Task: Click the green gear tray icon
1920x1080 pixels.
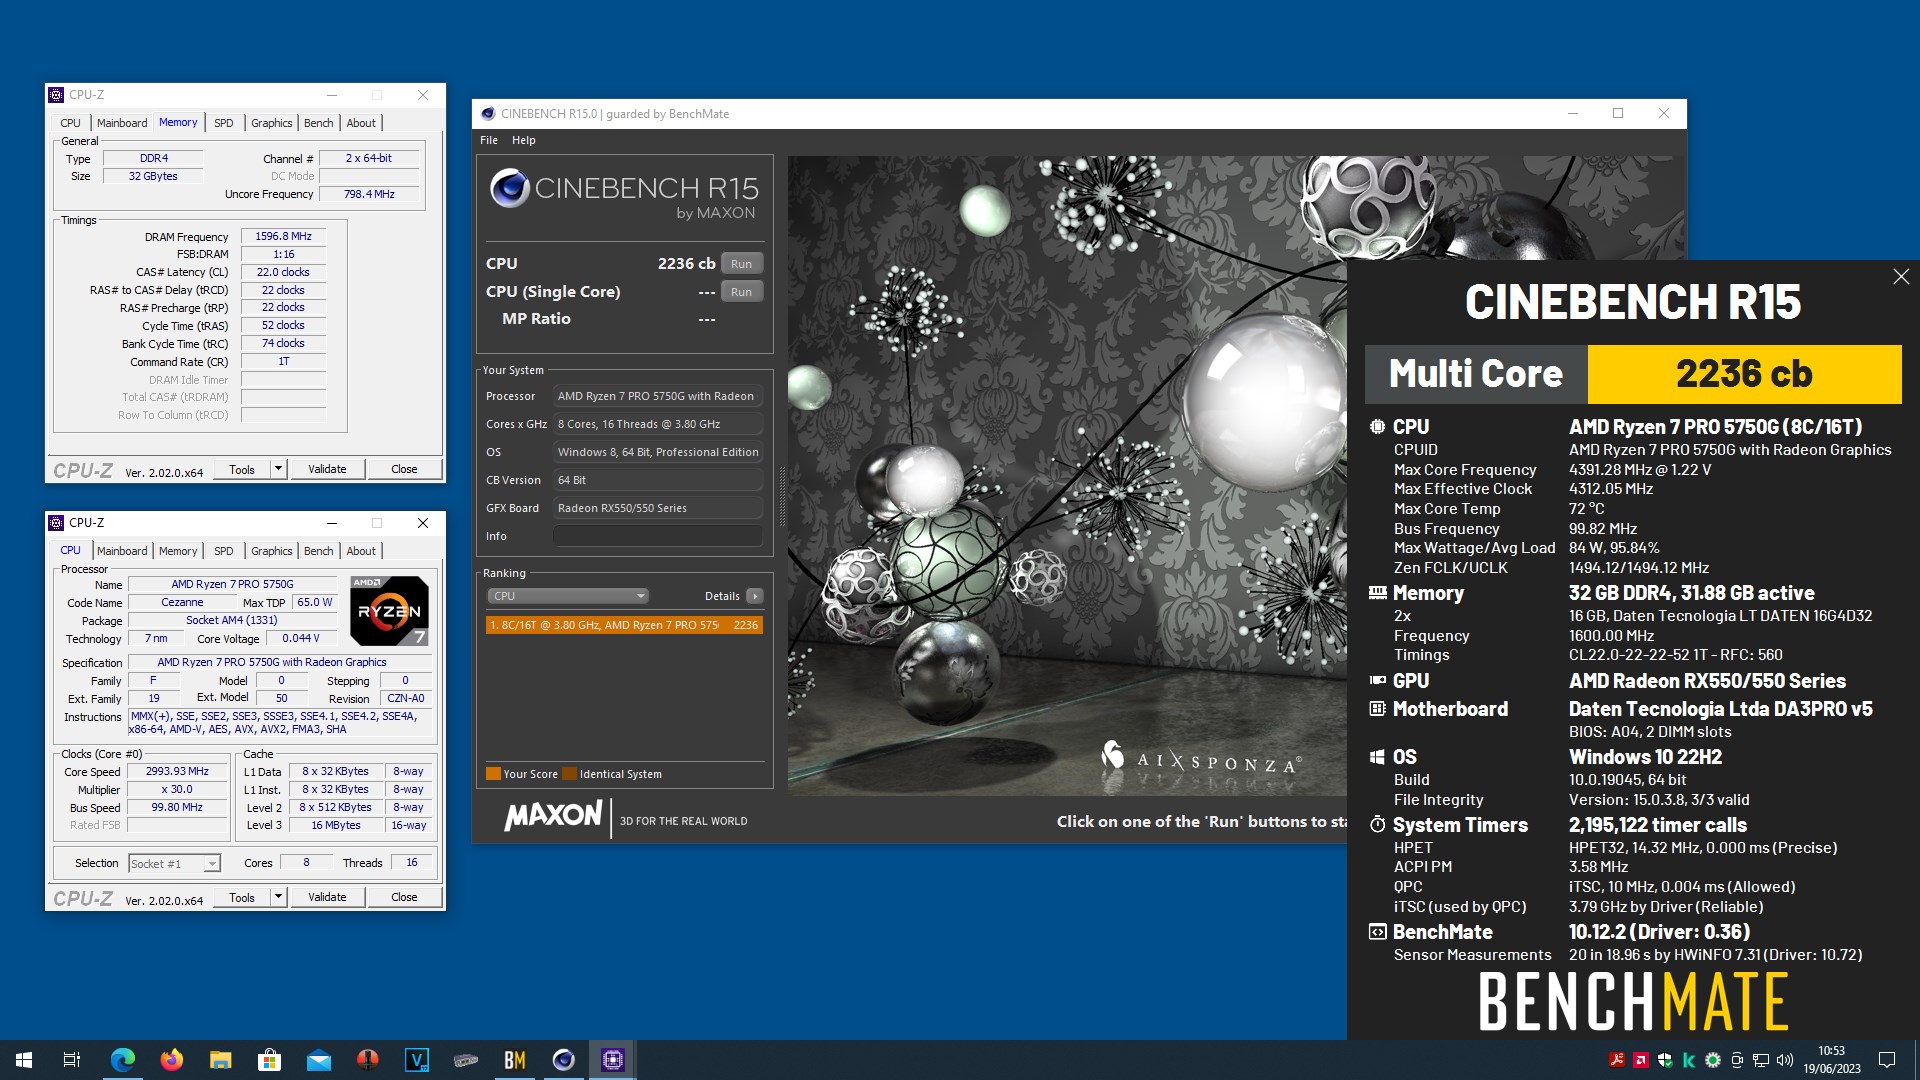Action: 1712,1060
